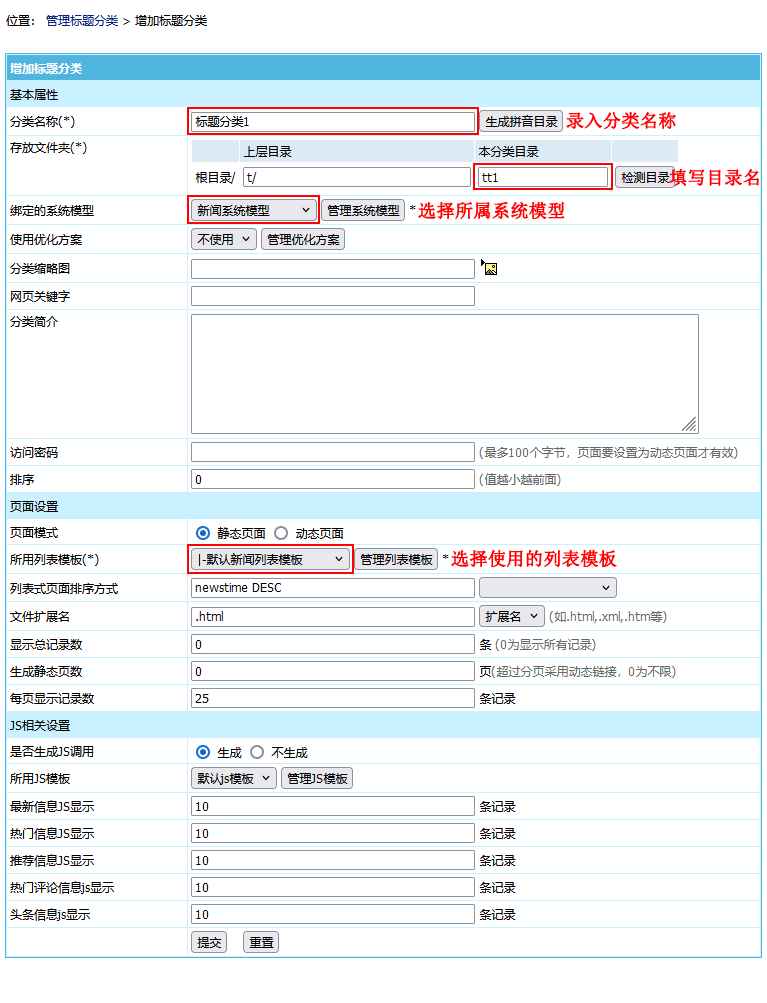Reset the form with 重置 button
The height and width of the screenshot is (1003, 767).
[x=261, y=942]
